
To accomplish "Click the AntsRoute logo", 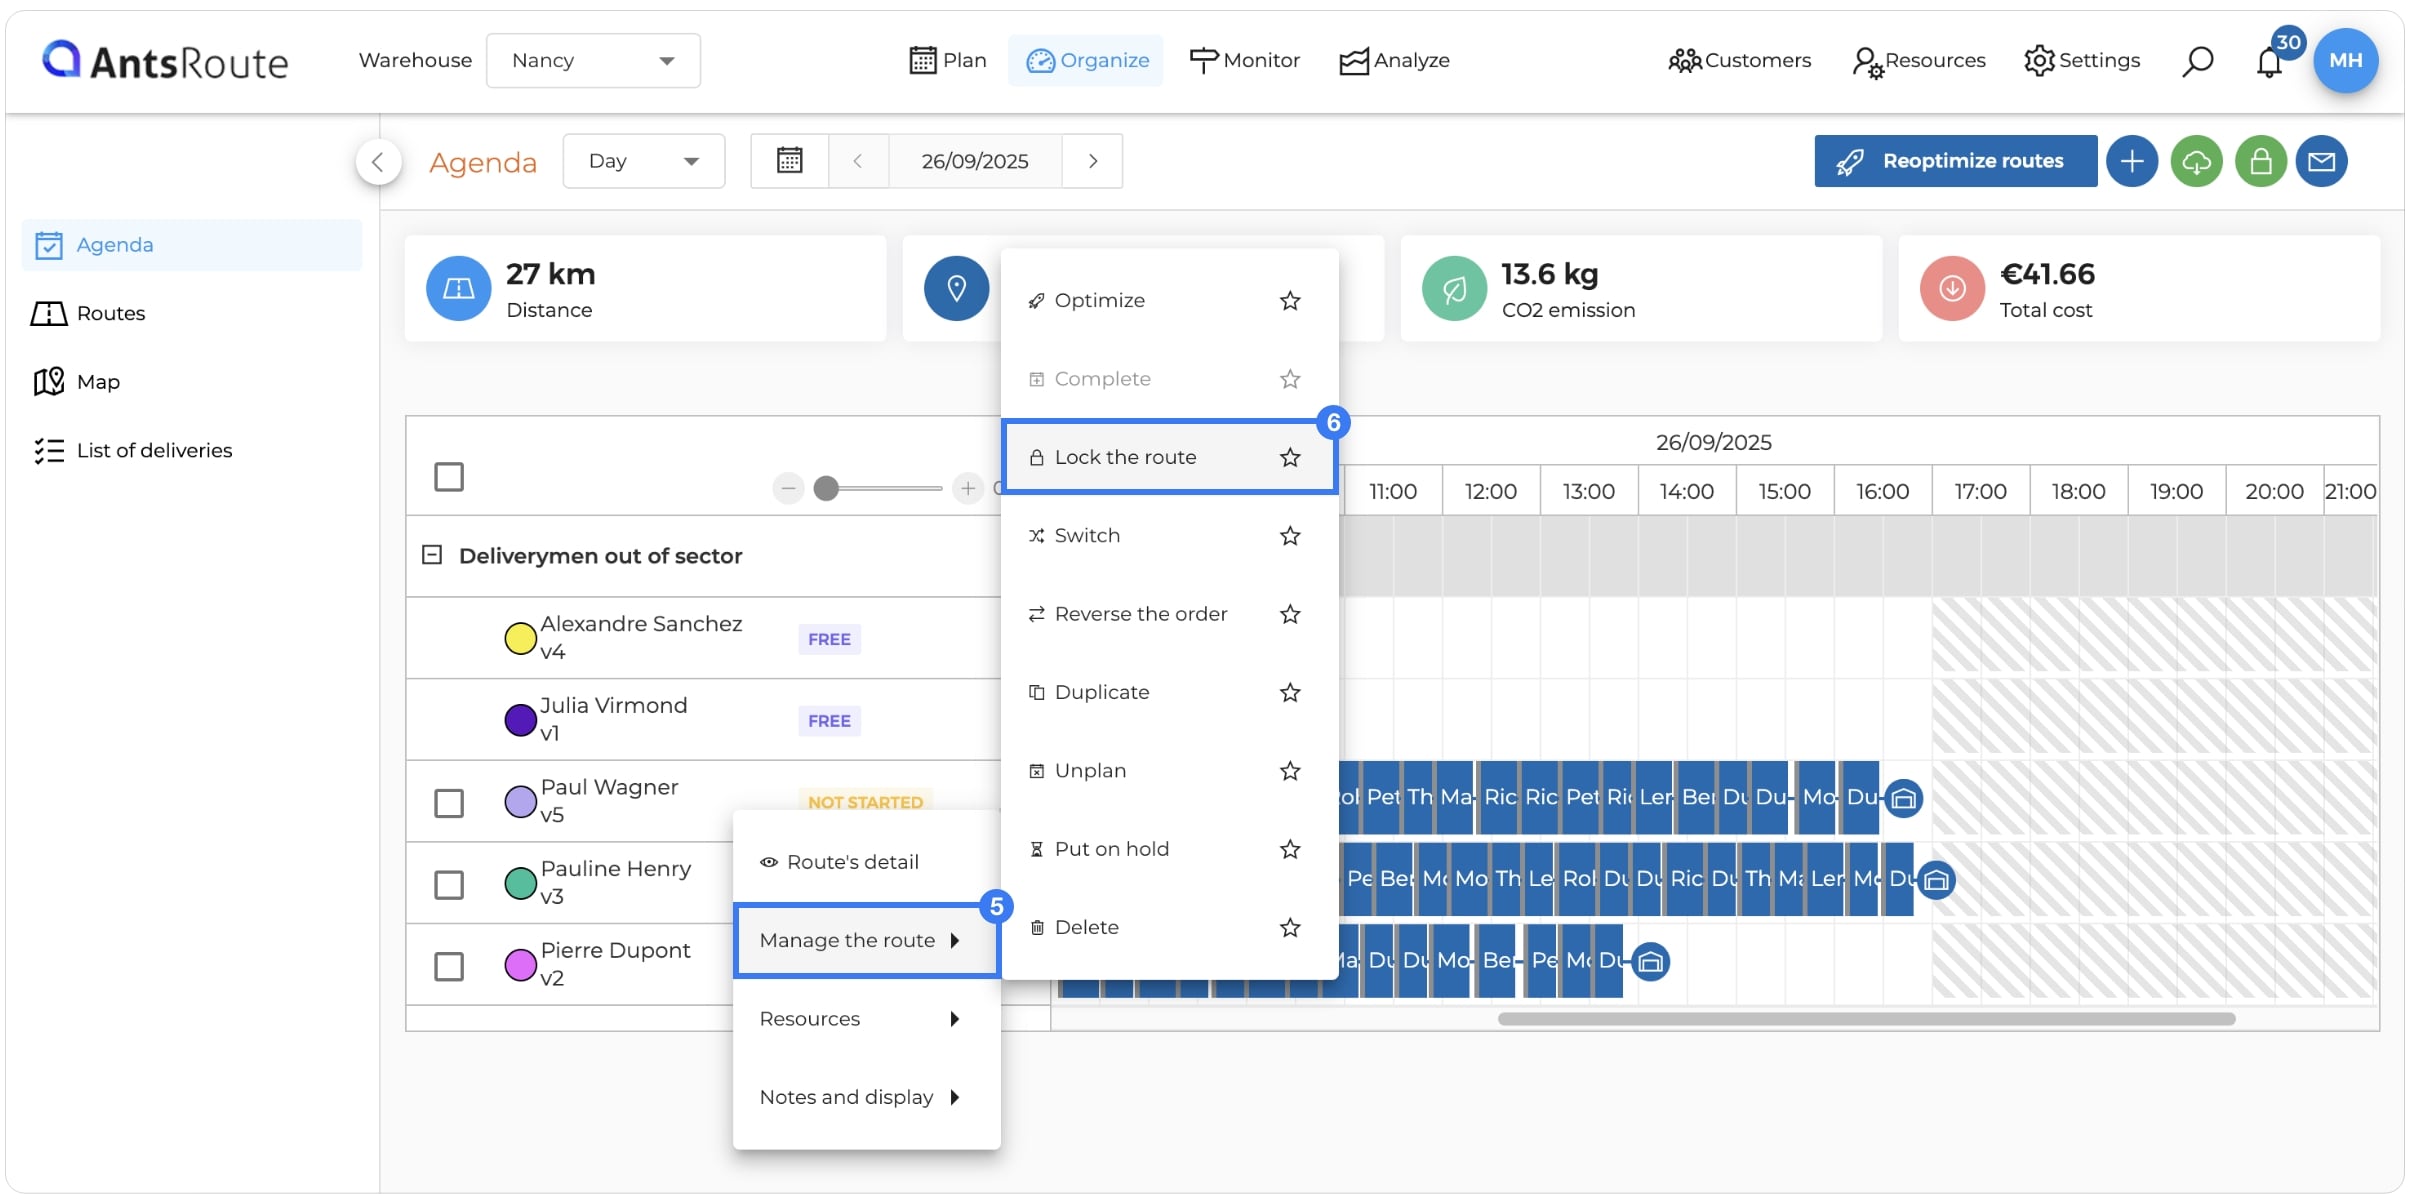I will pyautogui.click(x=165, y=61).
